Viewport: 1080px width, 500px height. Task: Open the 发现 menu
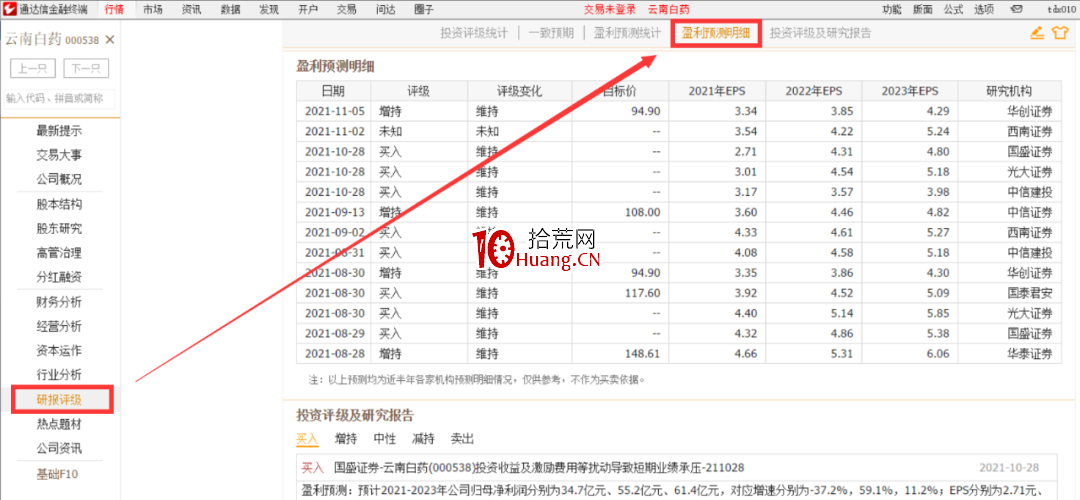(x=269, y=10)
